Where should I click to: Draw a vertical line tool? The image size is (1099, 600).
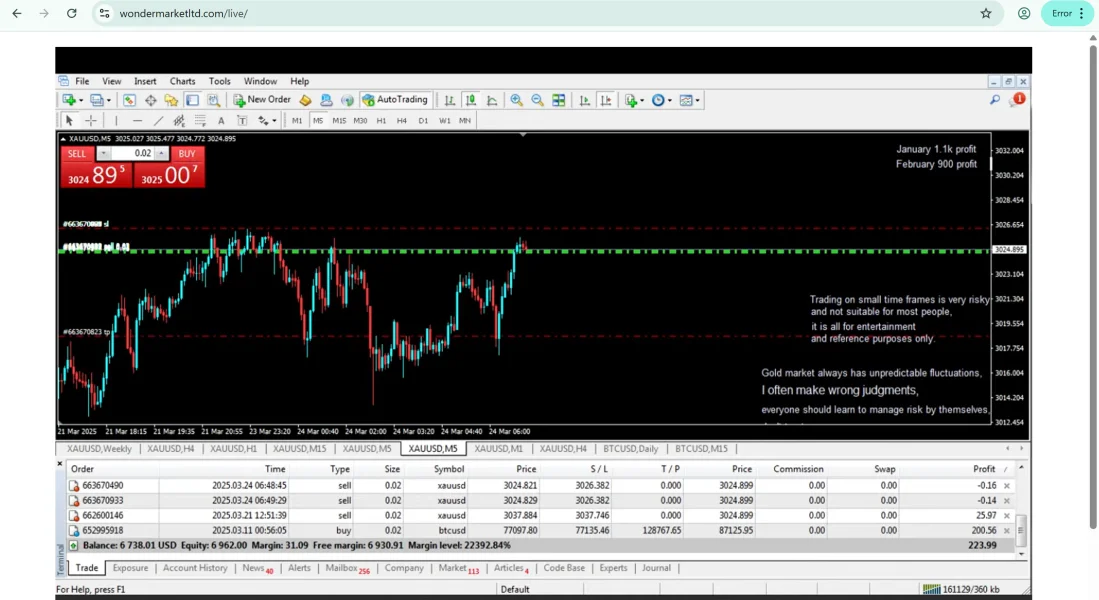(x=116, y=120)
